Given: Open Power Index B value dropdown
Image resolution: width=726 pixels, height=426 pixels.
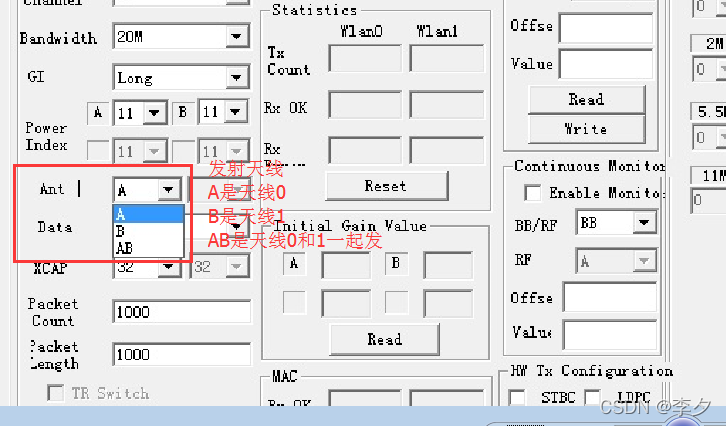Looking at the screenshot, I should pos(236,112).
